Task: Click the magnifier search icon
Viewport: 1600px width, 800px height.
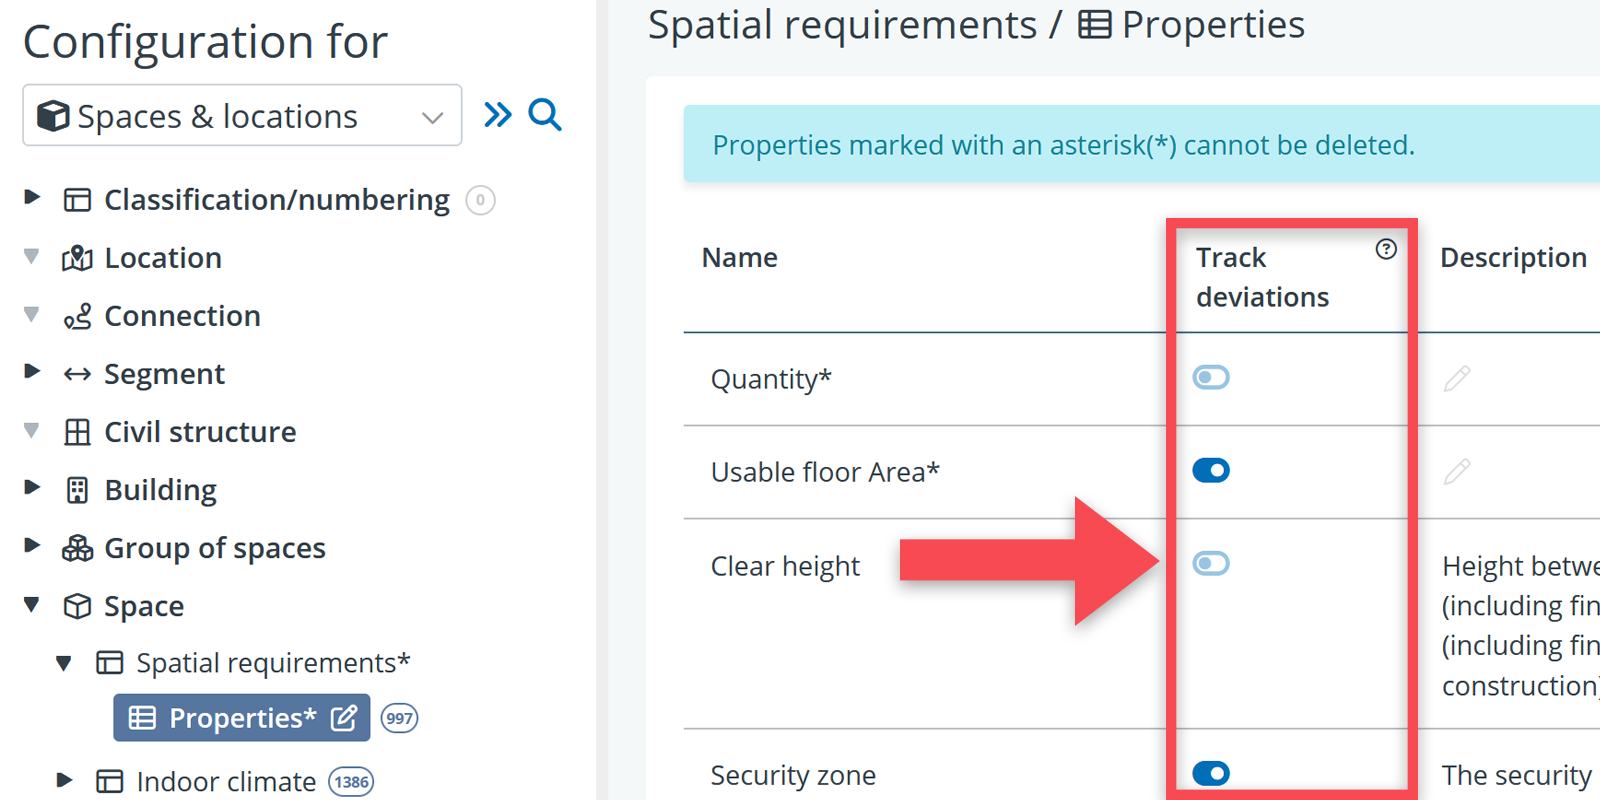Action: click(x=545, y=115)
